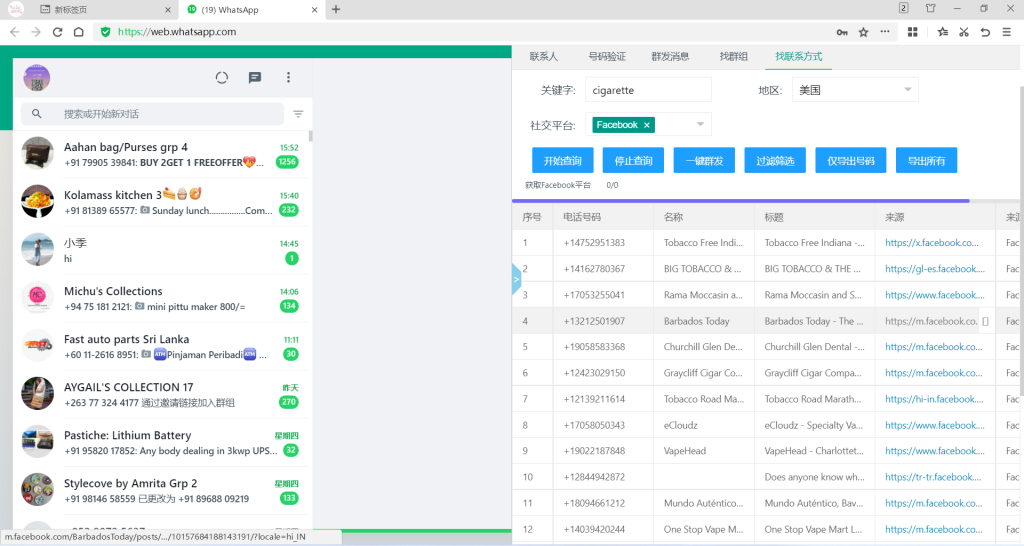Remove the Facebook platform tag

click(x=647, y=125)
